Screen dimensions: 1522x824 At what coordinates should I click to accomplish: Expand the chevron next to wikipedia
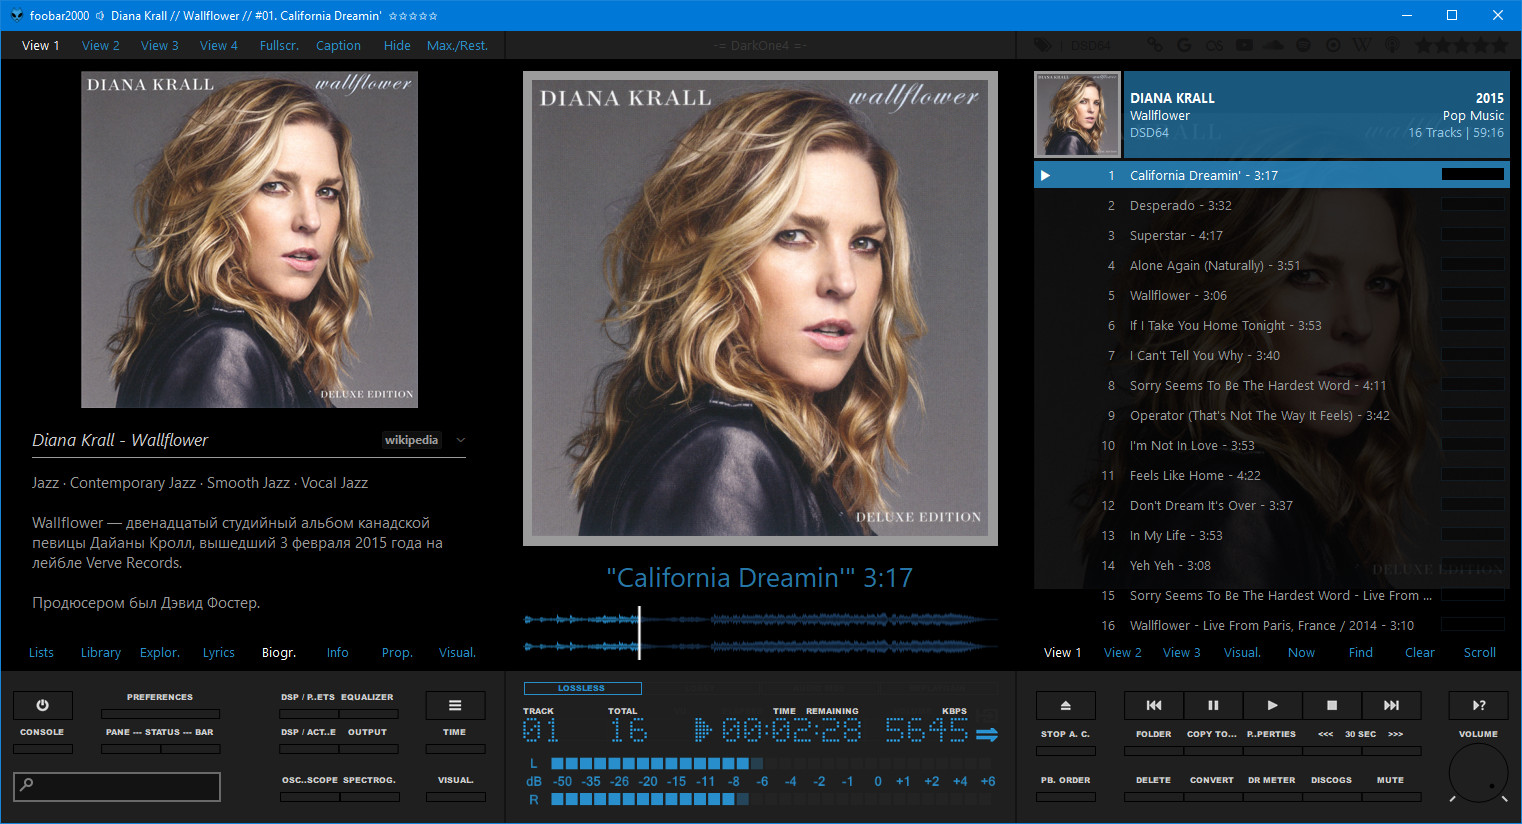coord(461,440)
